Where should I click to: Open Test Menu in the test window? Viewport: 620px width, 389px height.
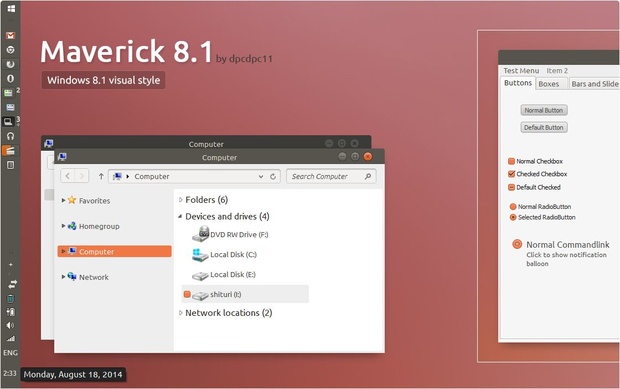pyautogui.click(x=521, y=71)
